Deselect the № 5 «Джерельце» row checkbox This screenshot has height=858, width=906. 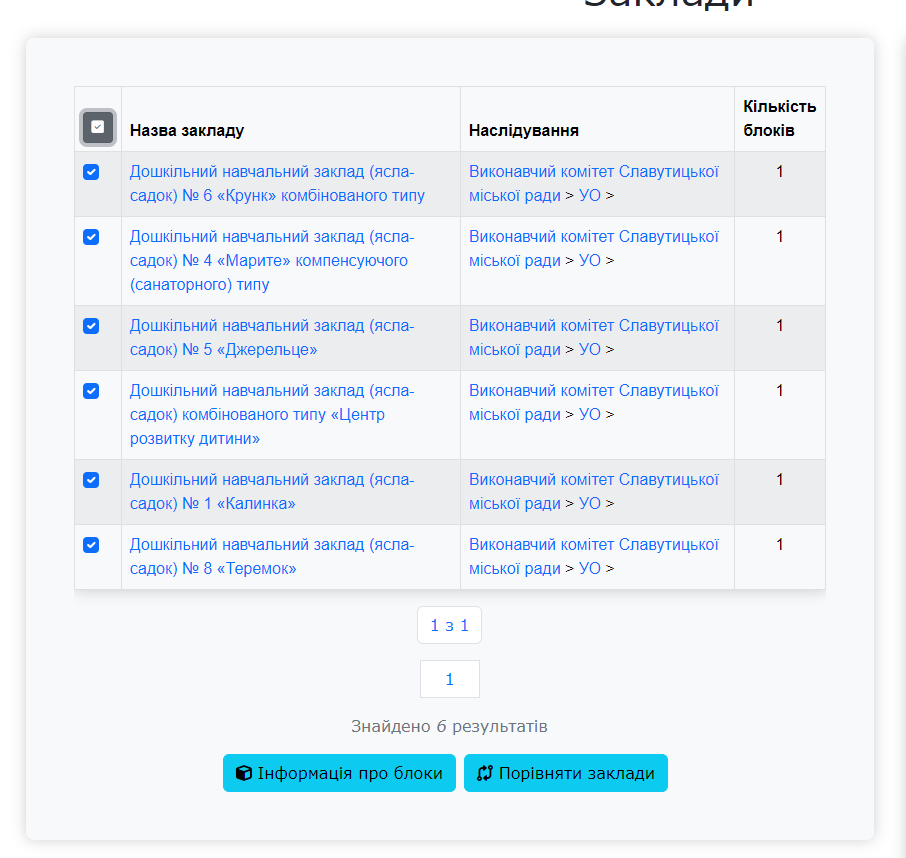coord(91,326)
